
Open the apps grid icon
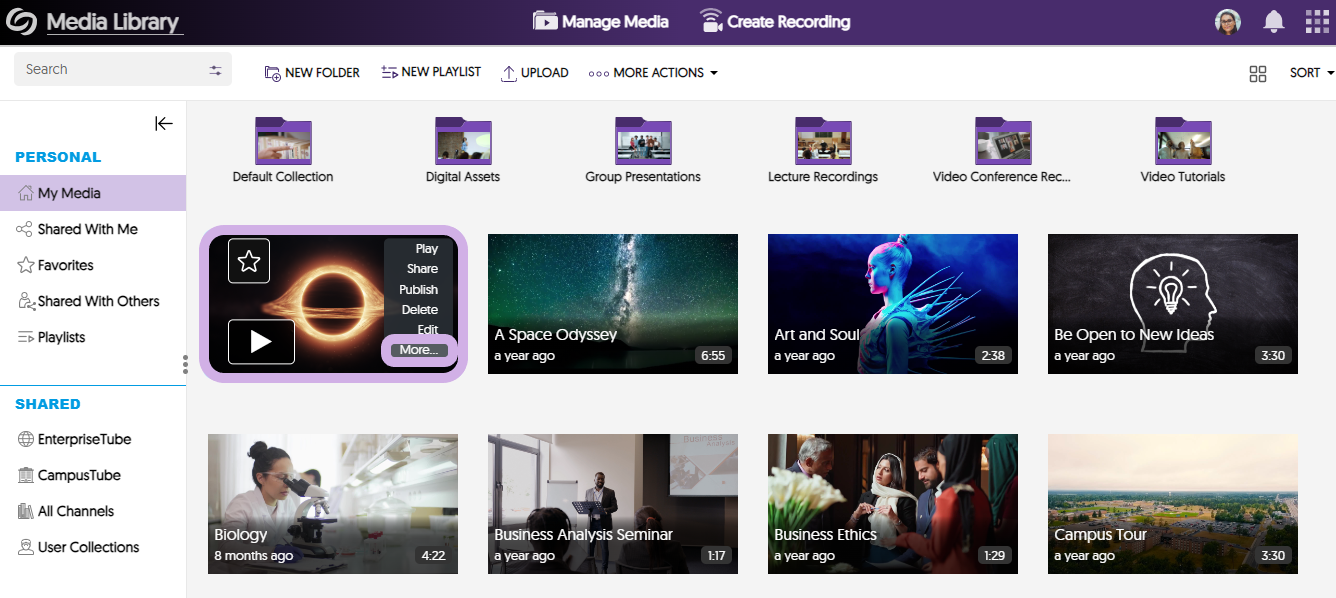click(1318, 22)
